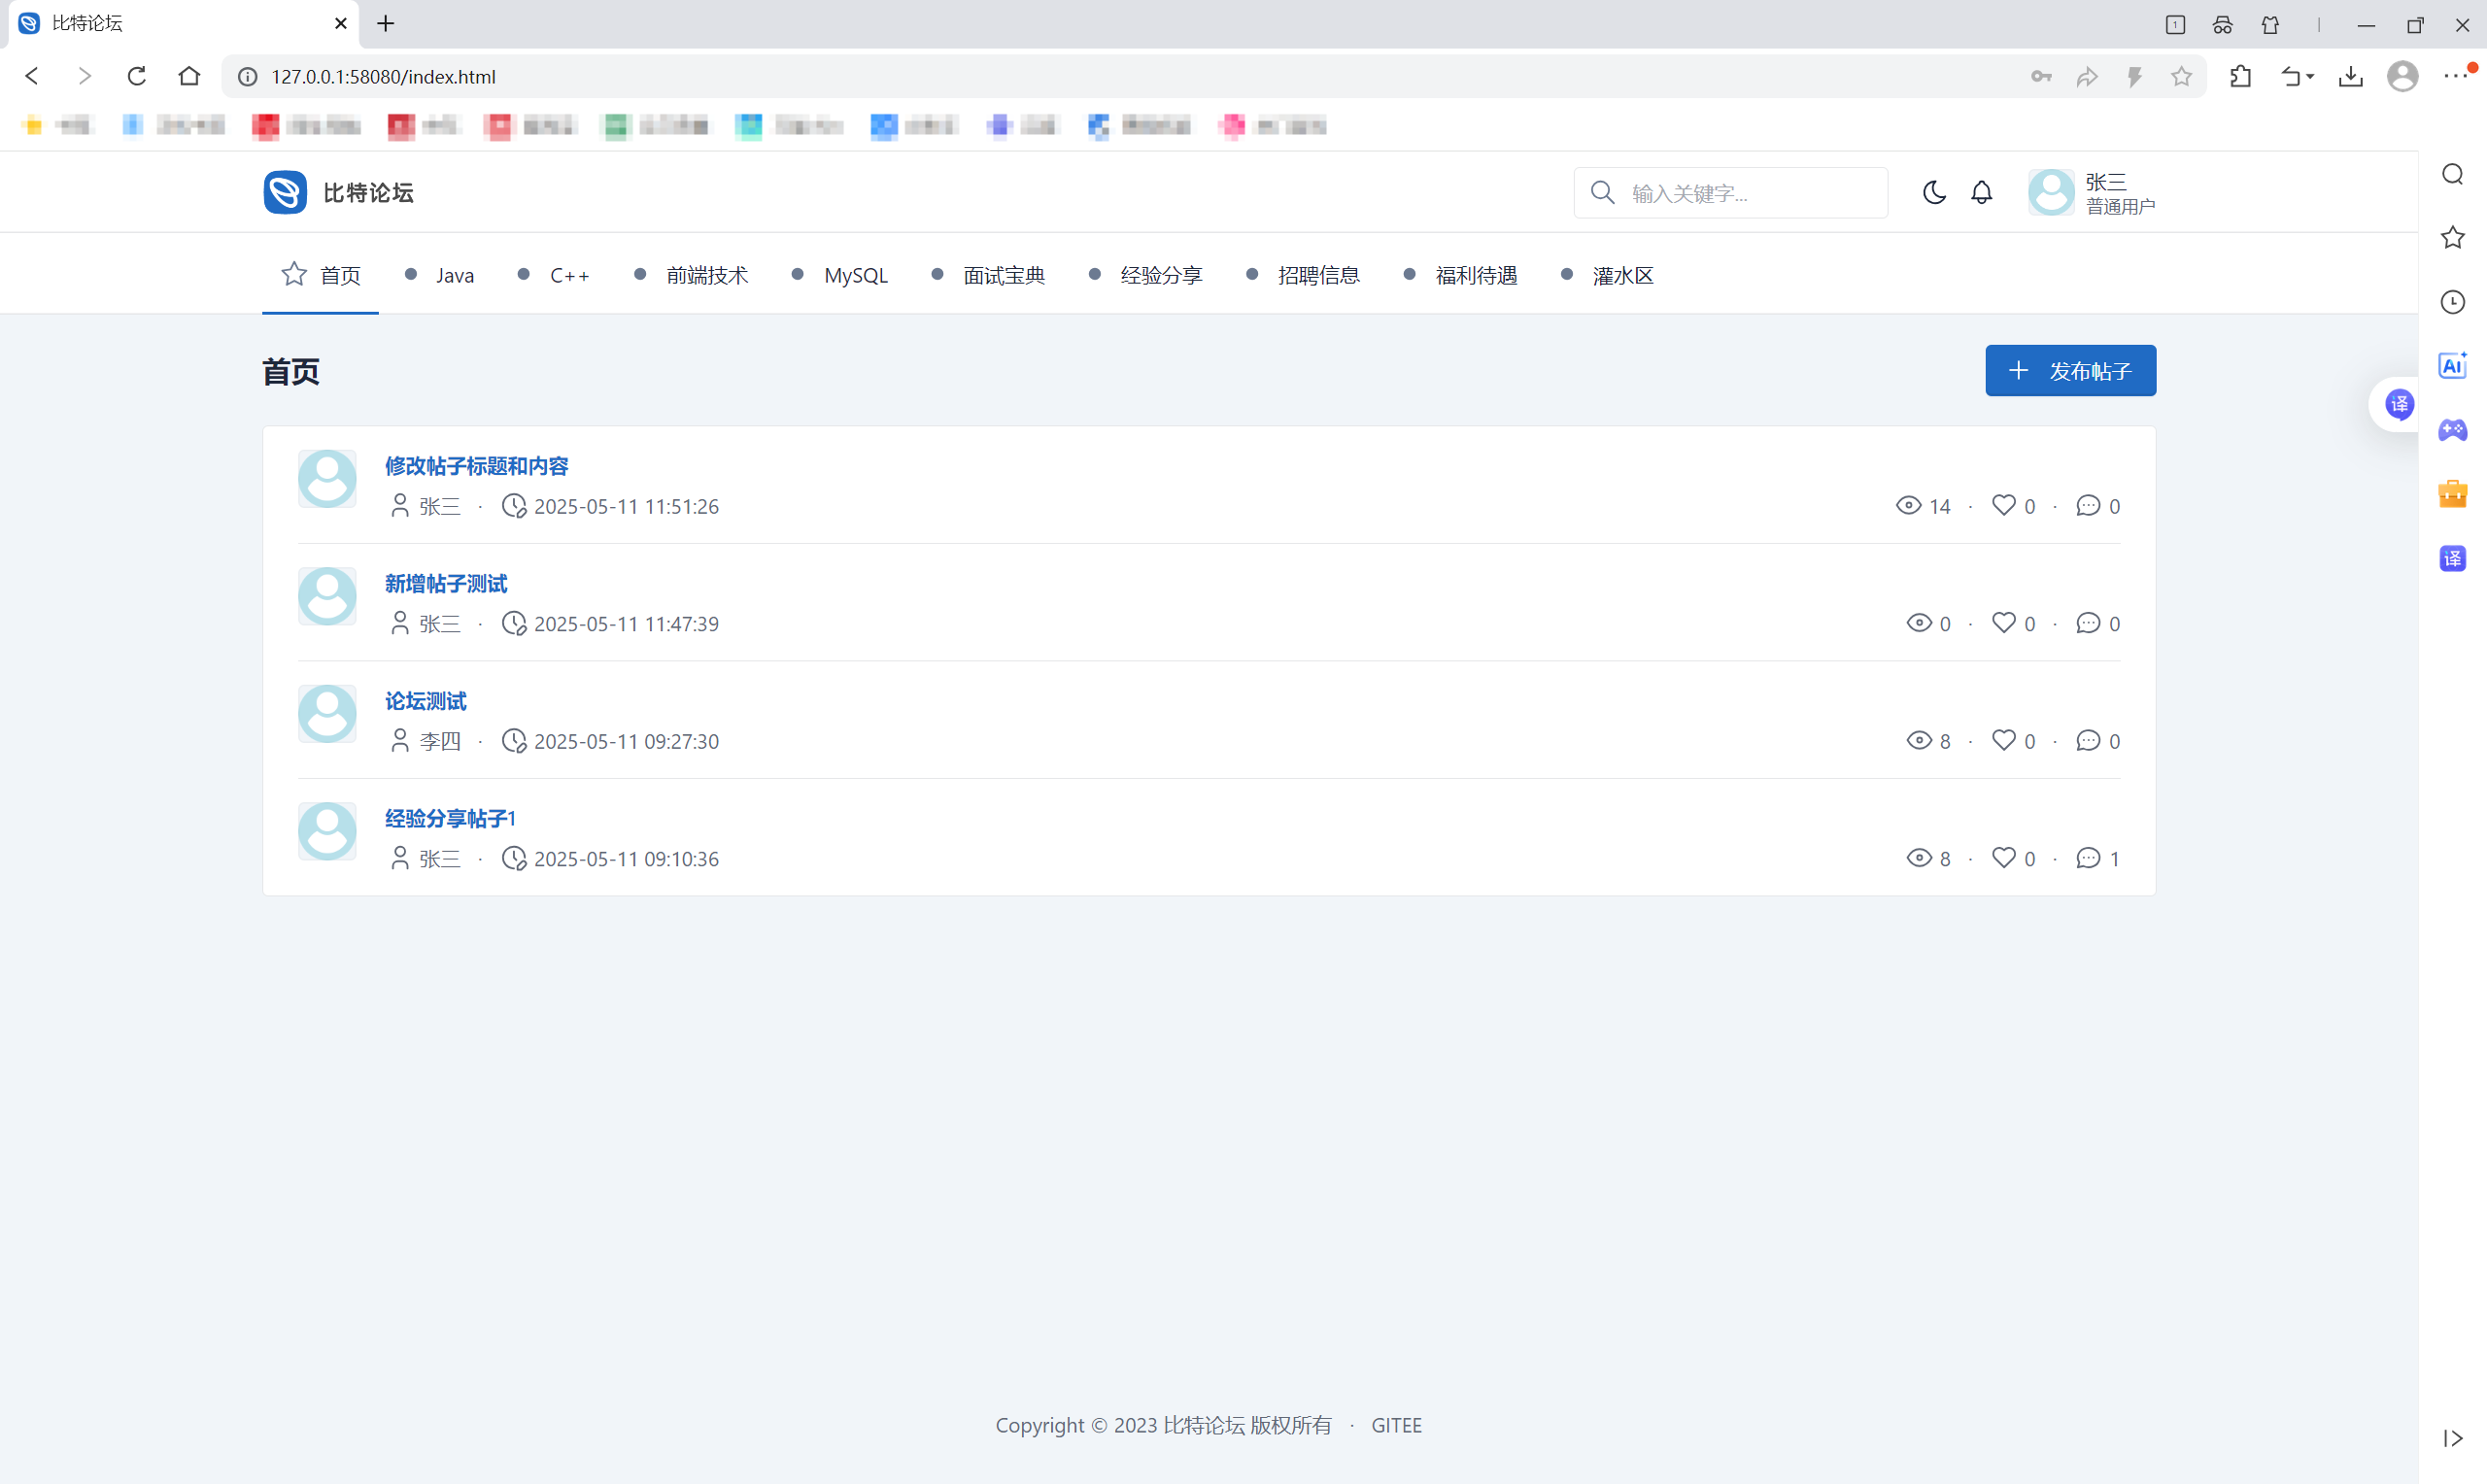
Task: Open the sidebar history clock icon
Action: pyautogui.click(x=2452, y=302)
